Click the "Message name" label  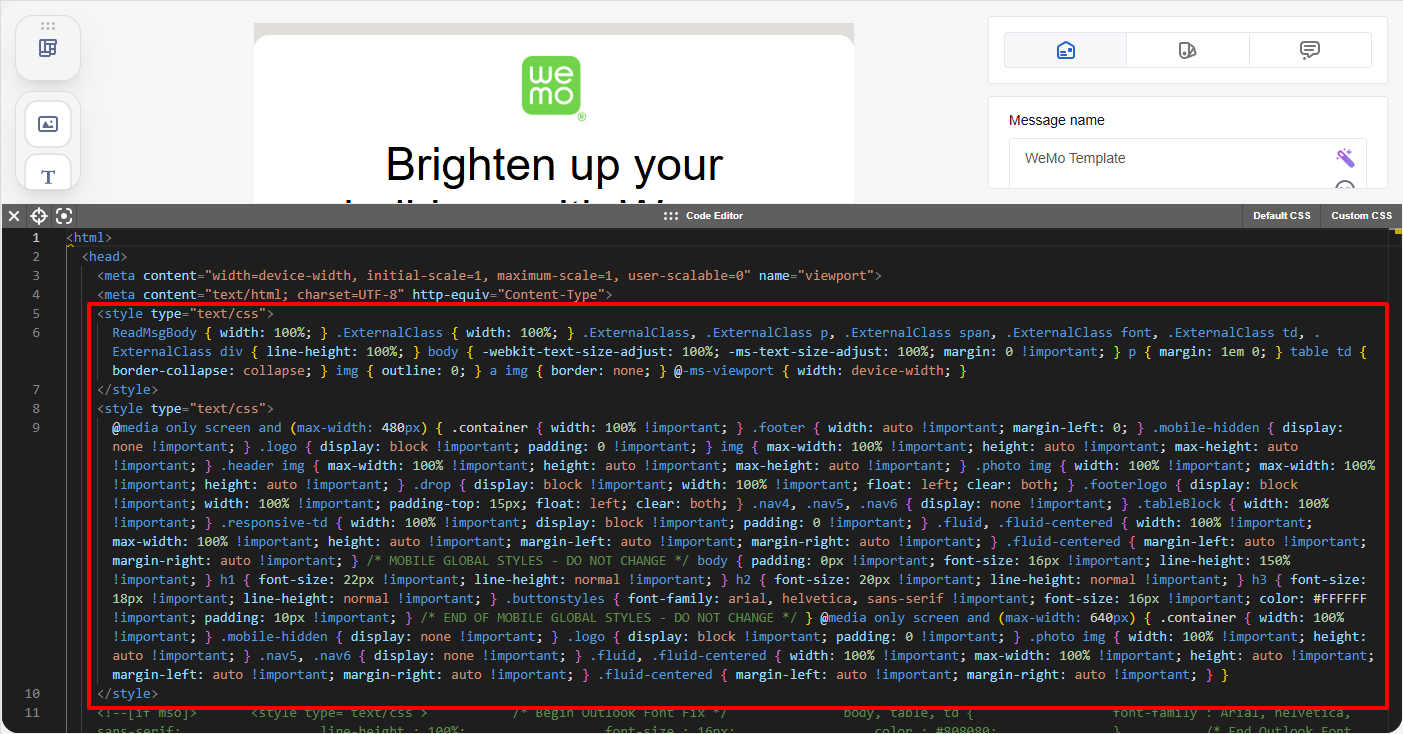click(x=1056, y=120)
